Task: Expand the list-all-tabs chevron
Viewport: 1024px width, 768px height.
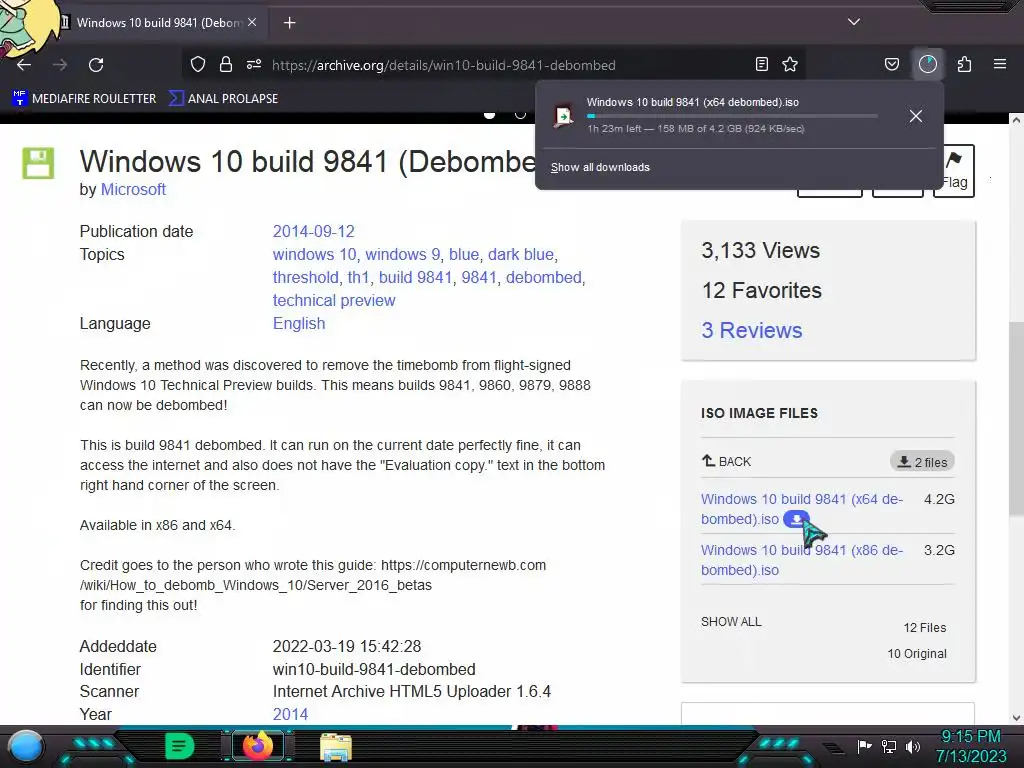Action: pos(854,22)
